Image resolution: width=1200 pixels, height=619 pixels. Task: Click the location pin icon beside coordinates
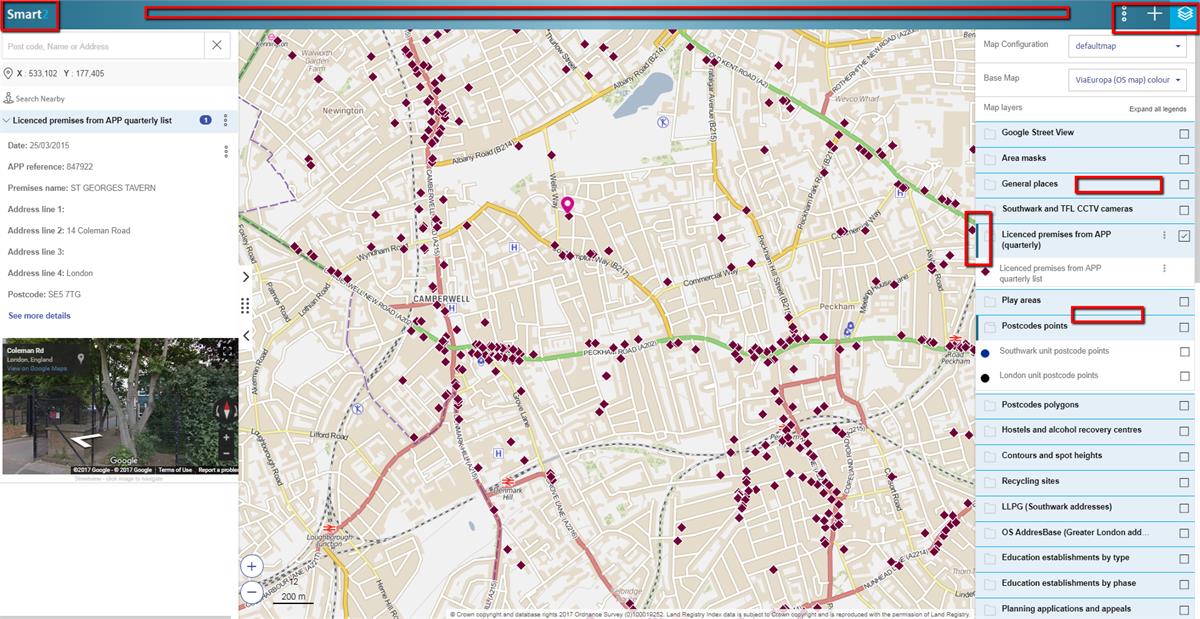tap(8, 74)
